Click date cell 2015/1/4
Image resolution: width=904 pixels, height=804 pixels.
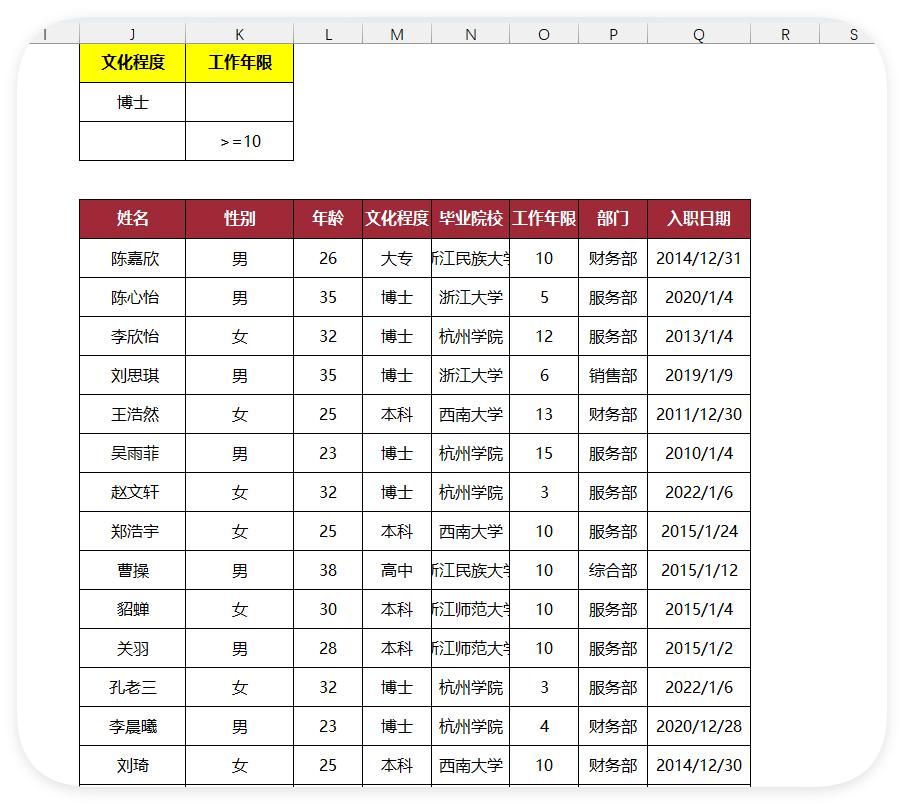[x=699, y=609]
